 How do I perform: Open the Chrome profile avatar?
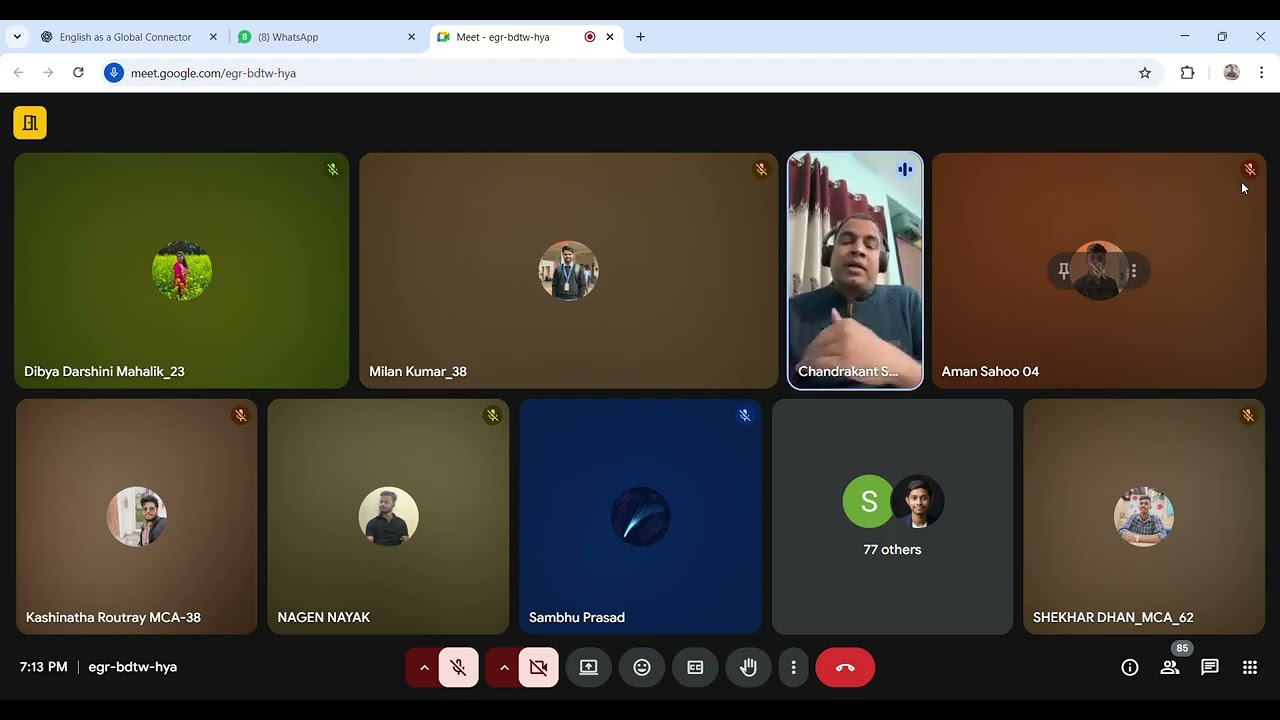tap(1232, 73)
